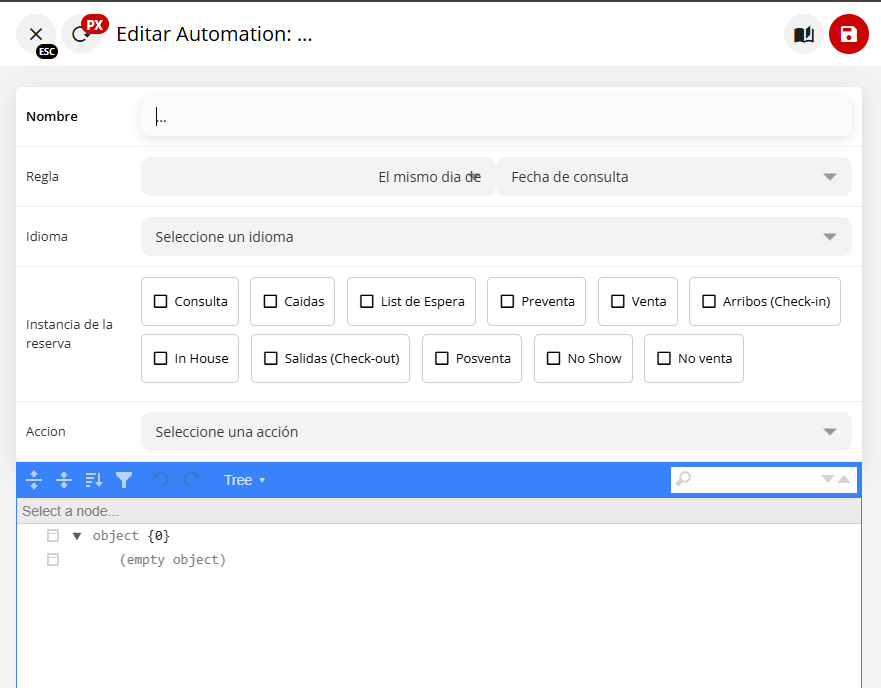Check the Venta instance option

pos(617,301)
